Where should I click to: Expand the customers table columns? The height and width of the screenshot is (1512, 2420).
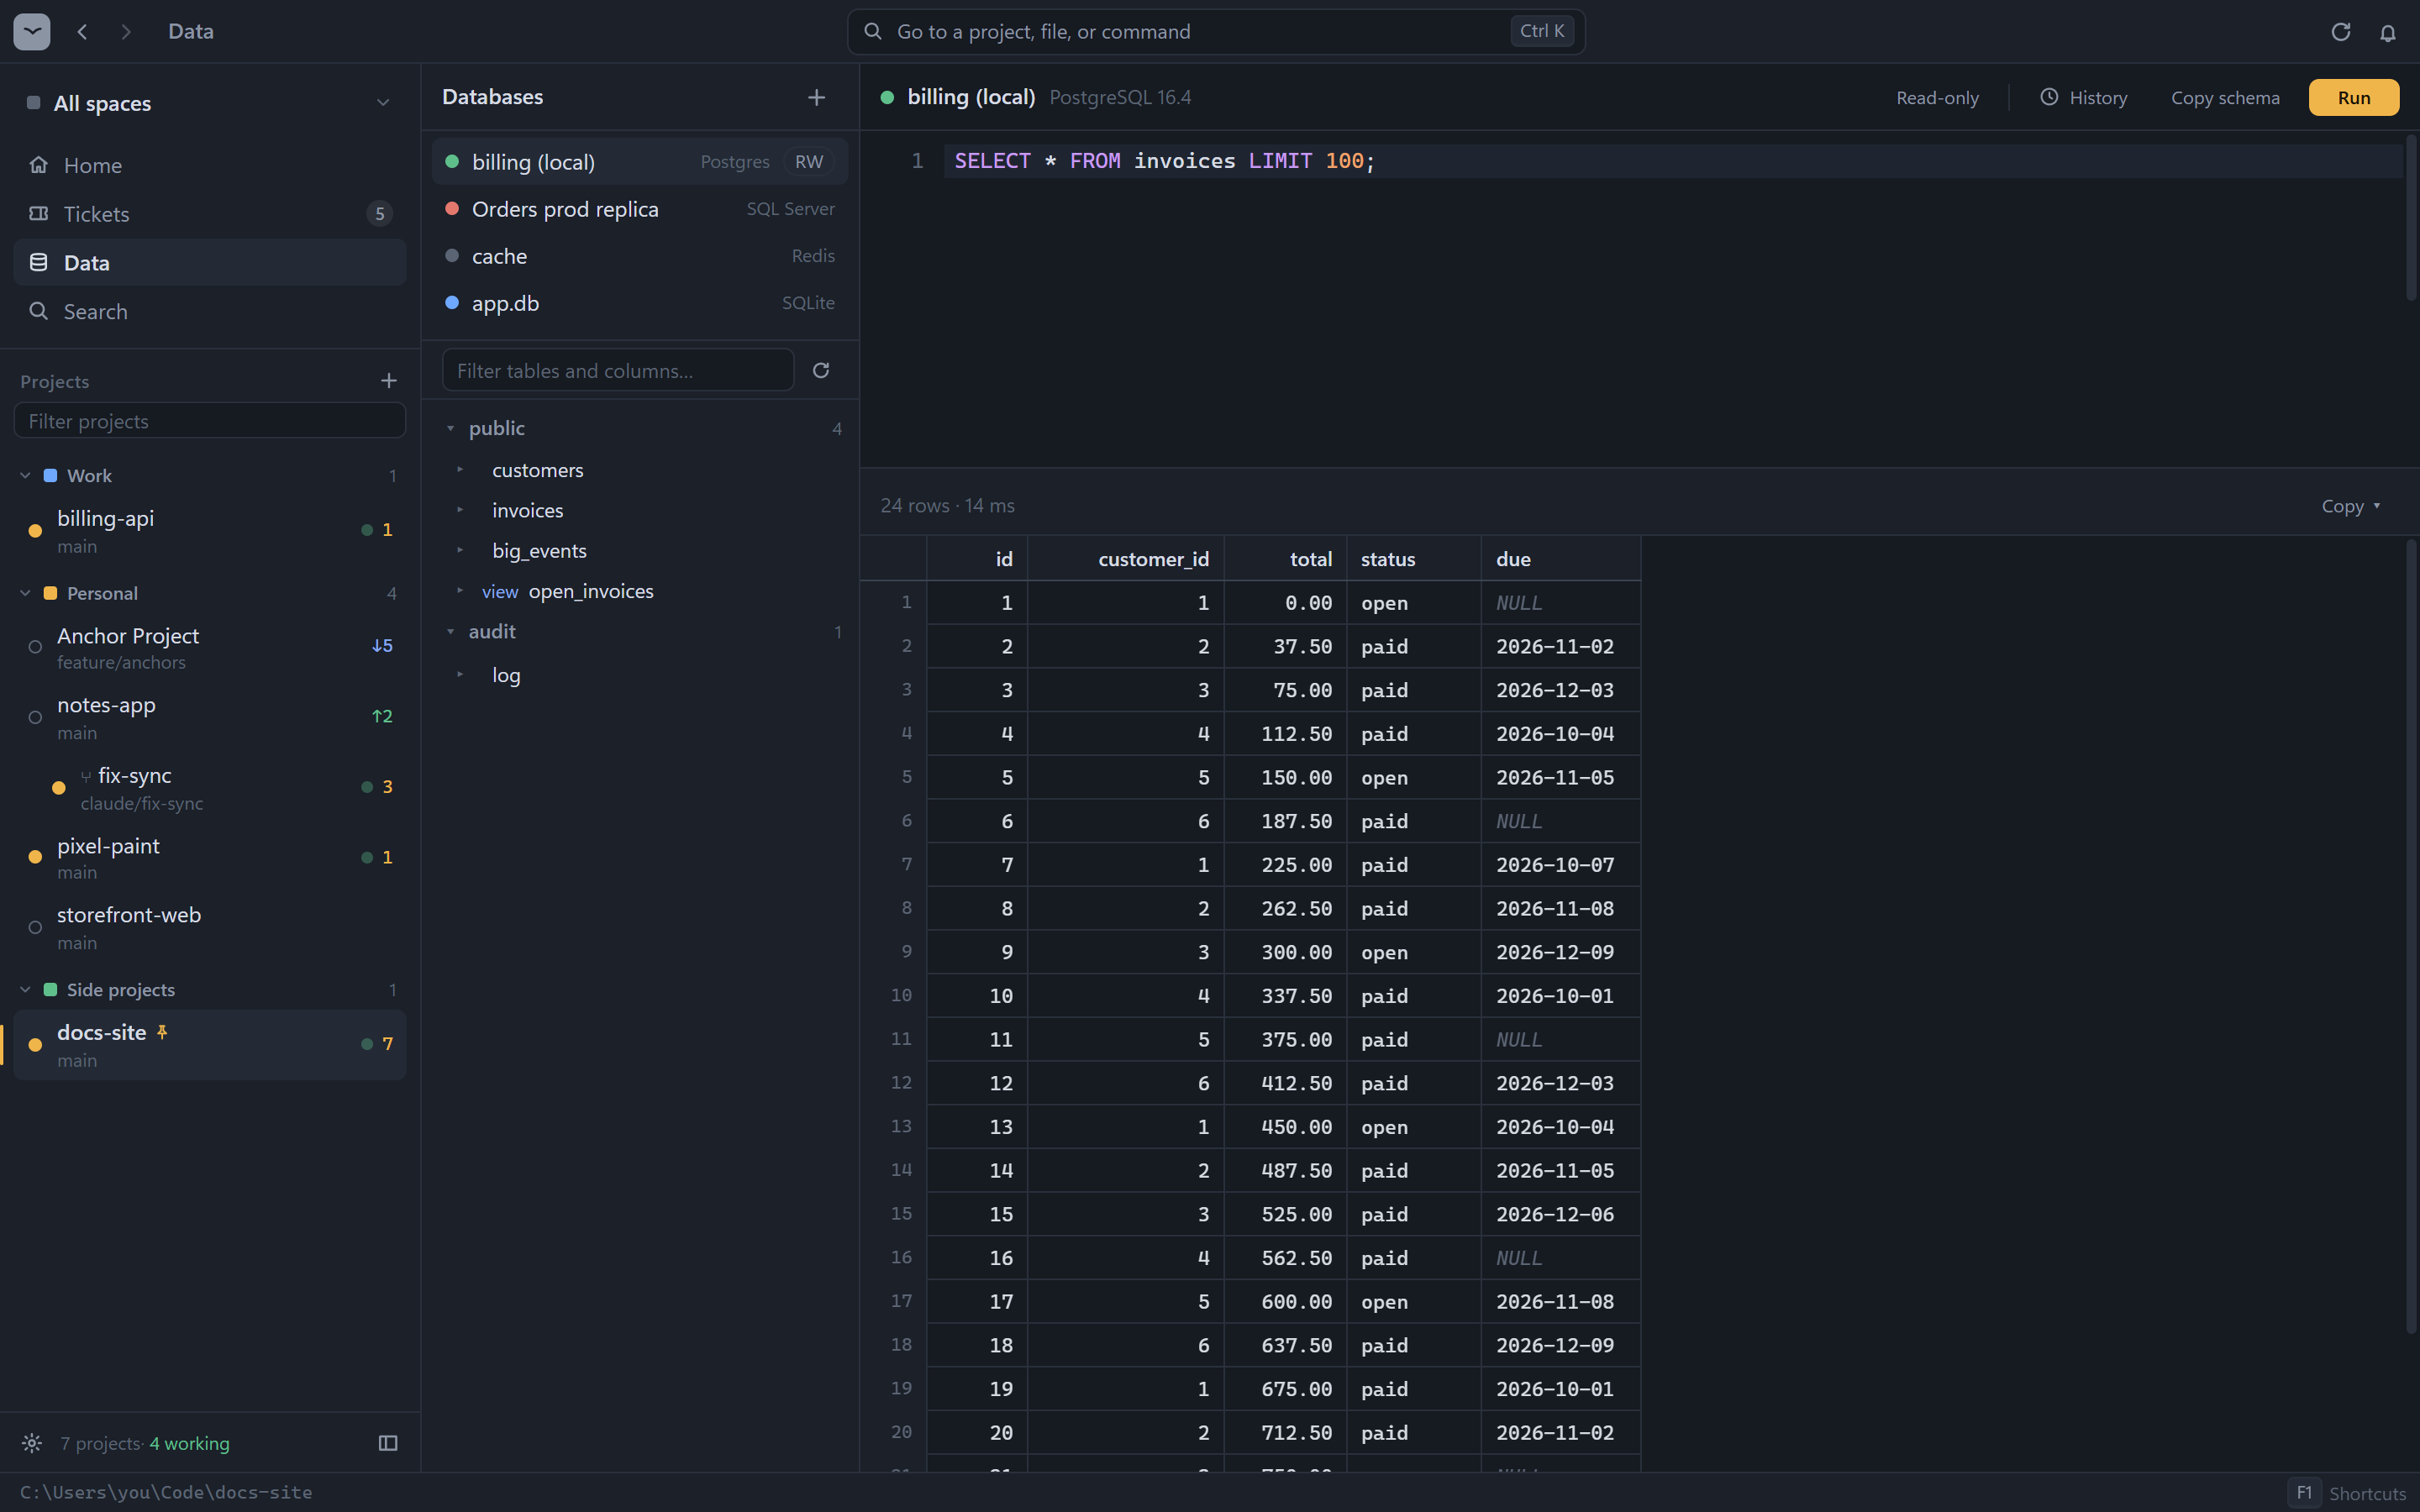tap(460, 470)
